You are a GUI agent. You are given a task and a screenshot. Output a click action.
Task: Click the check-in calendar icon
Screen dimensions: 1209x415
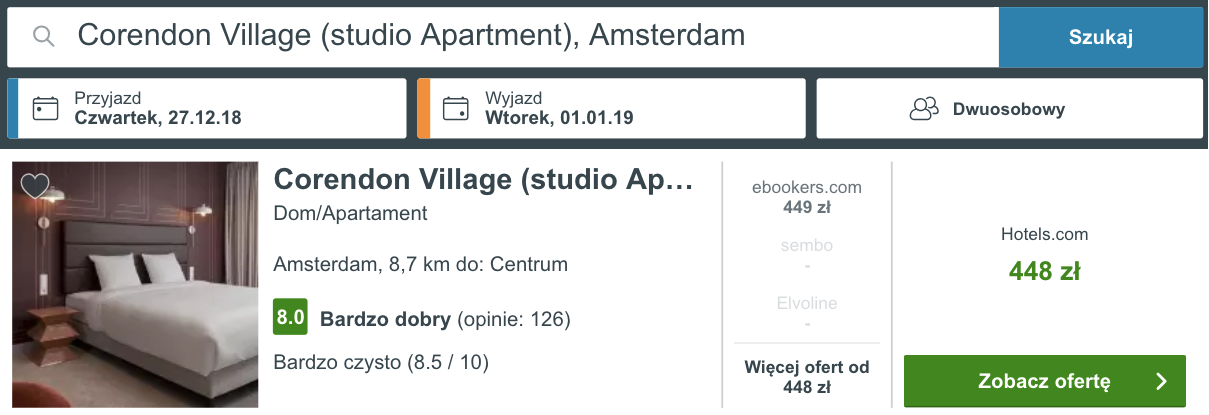tap(46, 108)
